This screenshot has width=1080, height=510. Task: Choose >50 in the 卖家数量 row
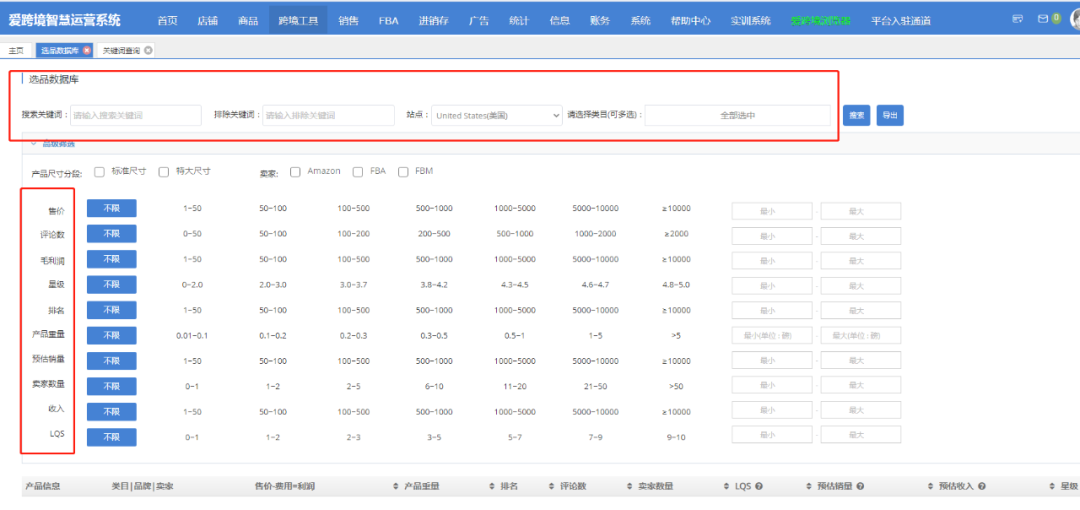(676, 386)
